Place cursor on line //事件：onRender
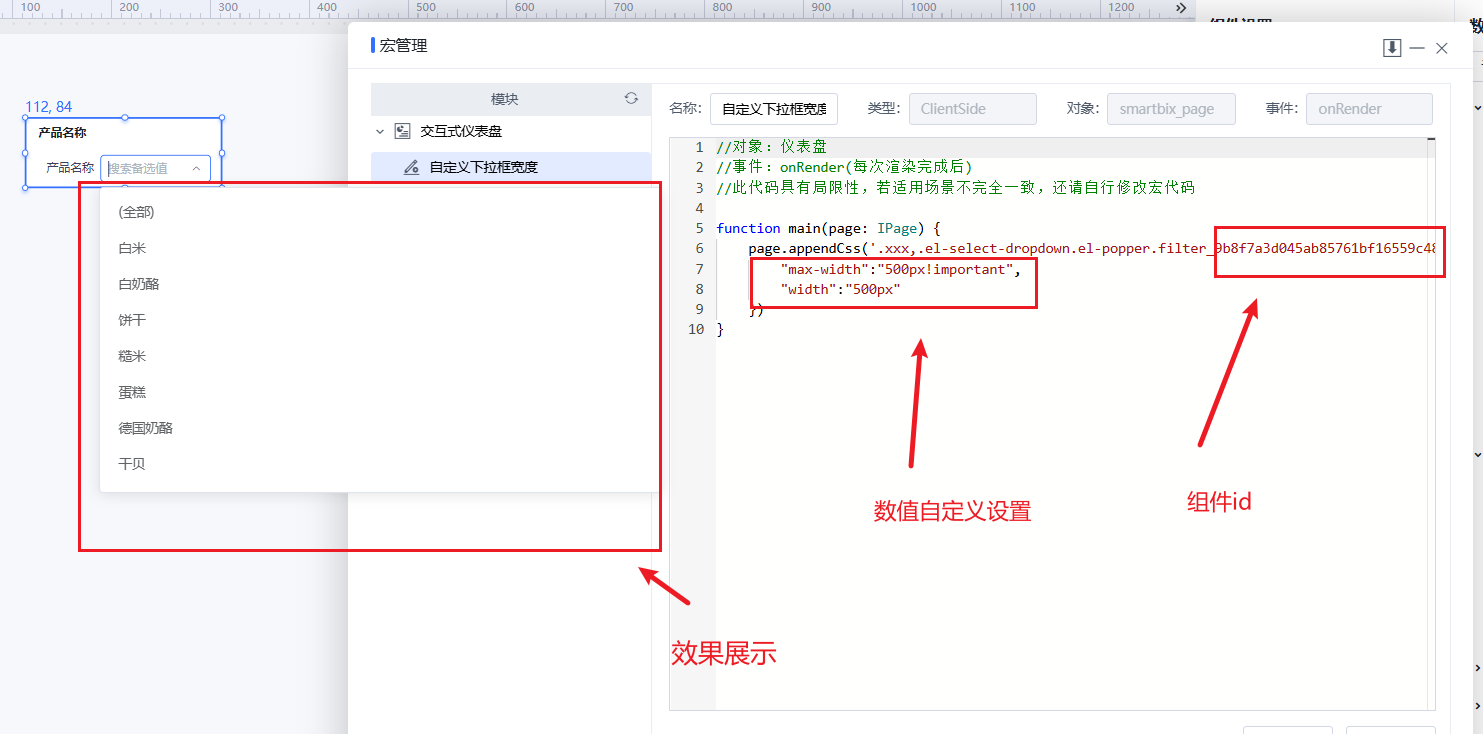This screenshot has height=734, width=1483. click(844, 167)
